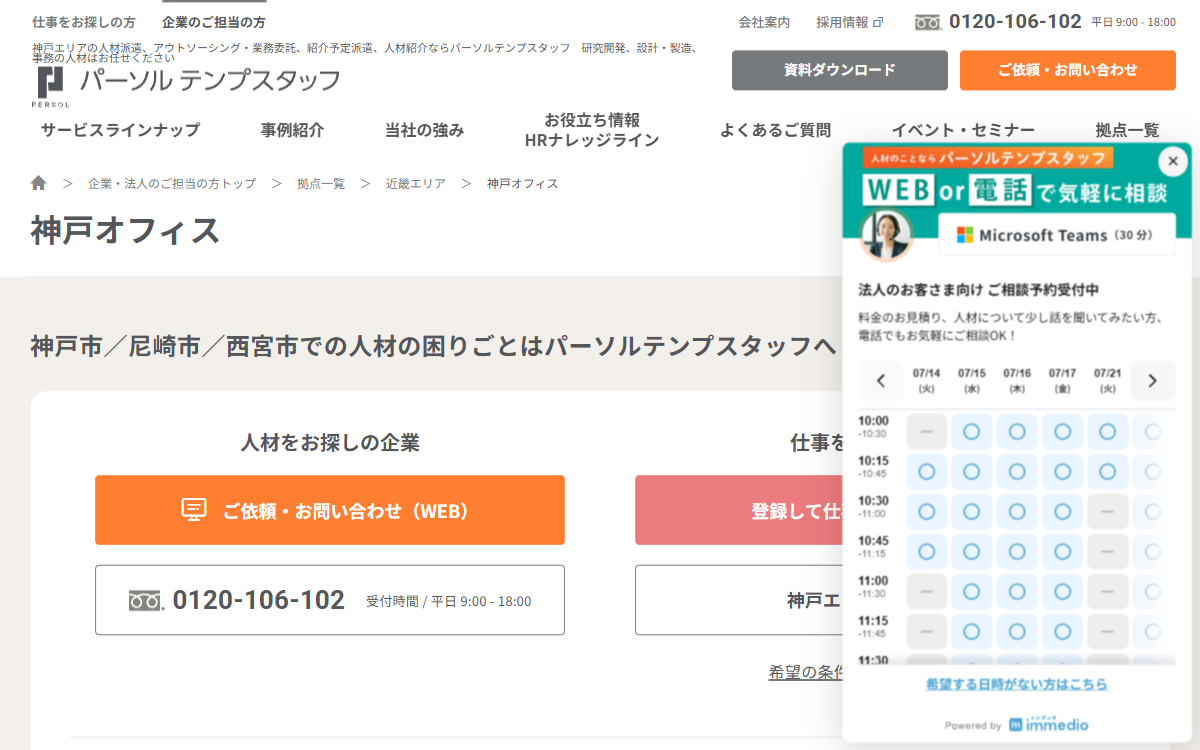1200x750 pixels.
Task: Open the サービスラインナップ menu
Action: pos(120,130)
